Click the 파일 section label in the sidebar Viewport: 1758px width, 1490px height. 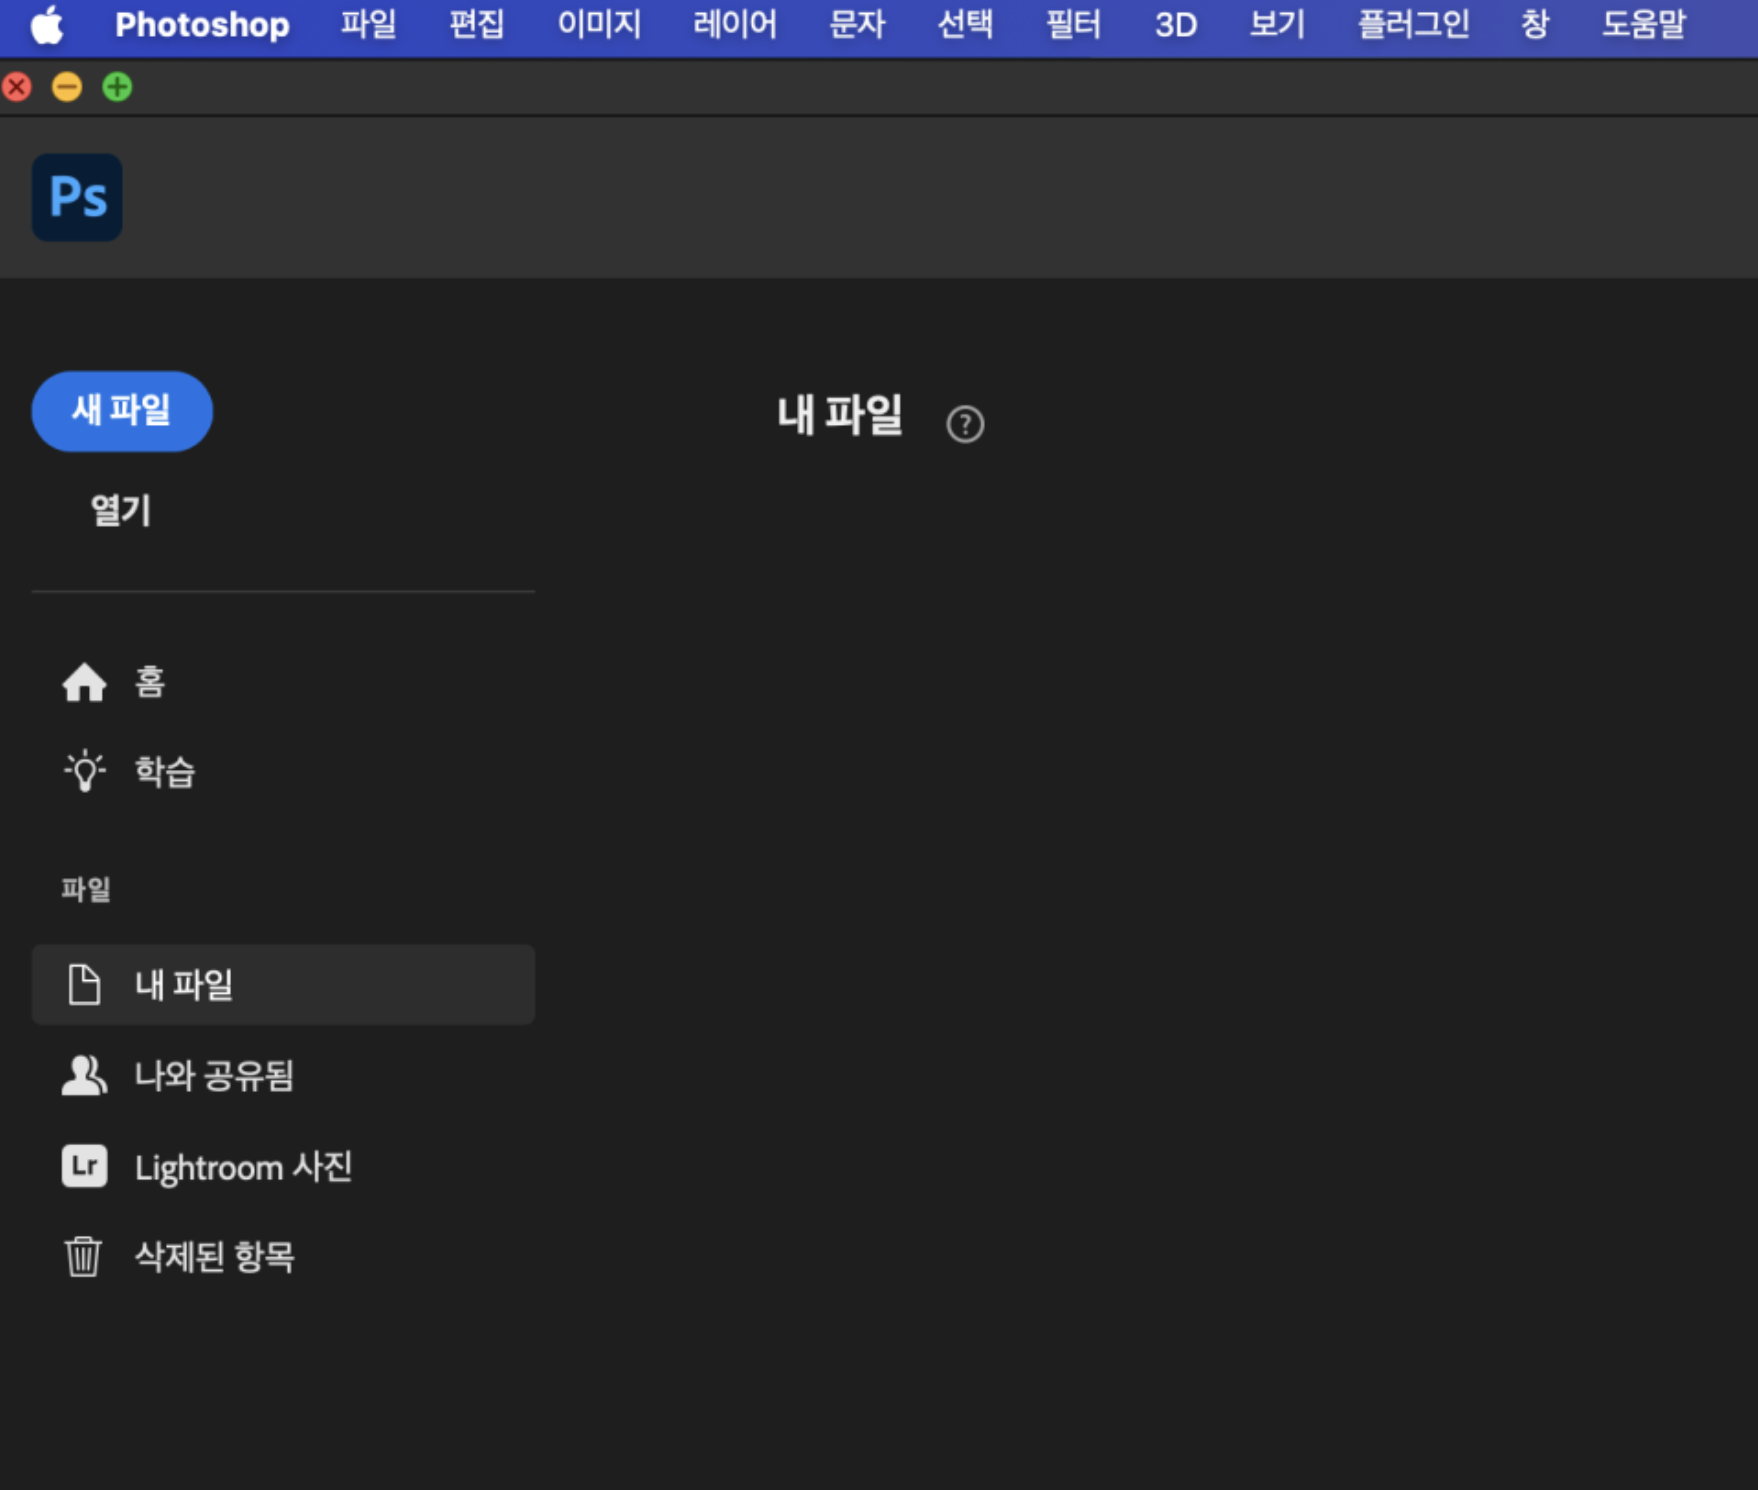coord(86,889)
